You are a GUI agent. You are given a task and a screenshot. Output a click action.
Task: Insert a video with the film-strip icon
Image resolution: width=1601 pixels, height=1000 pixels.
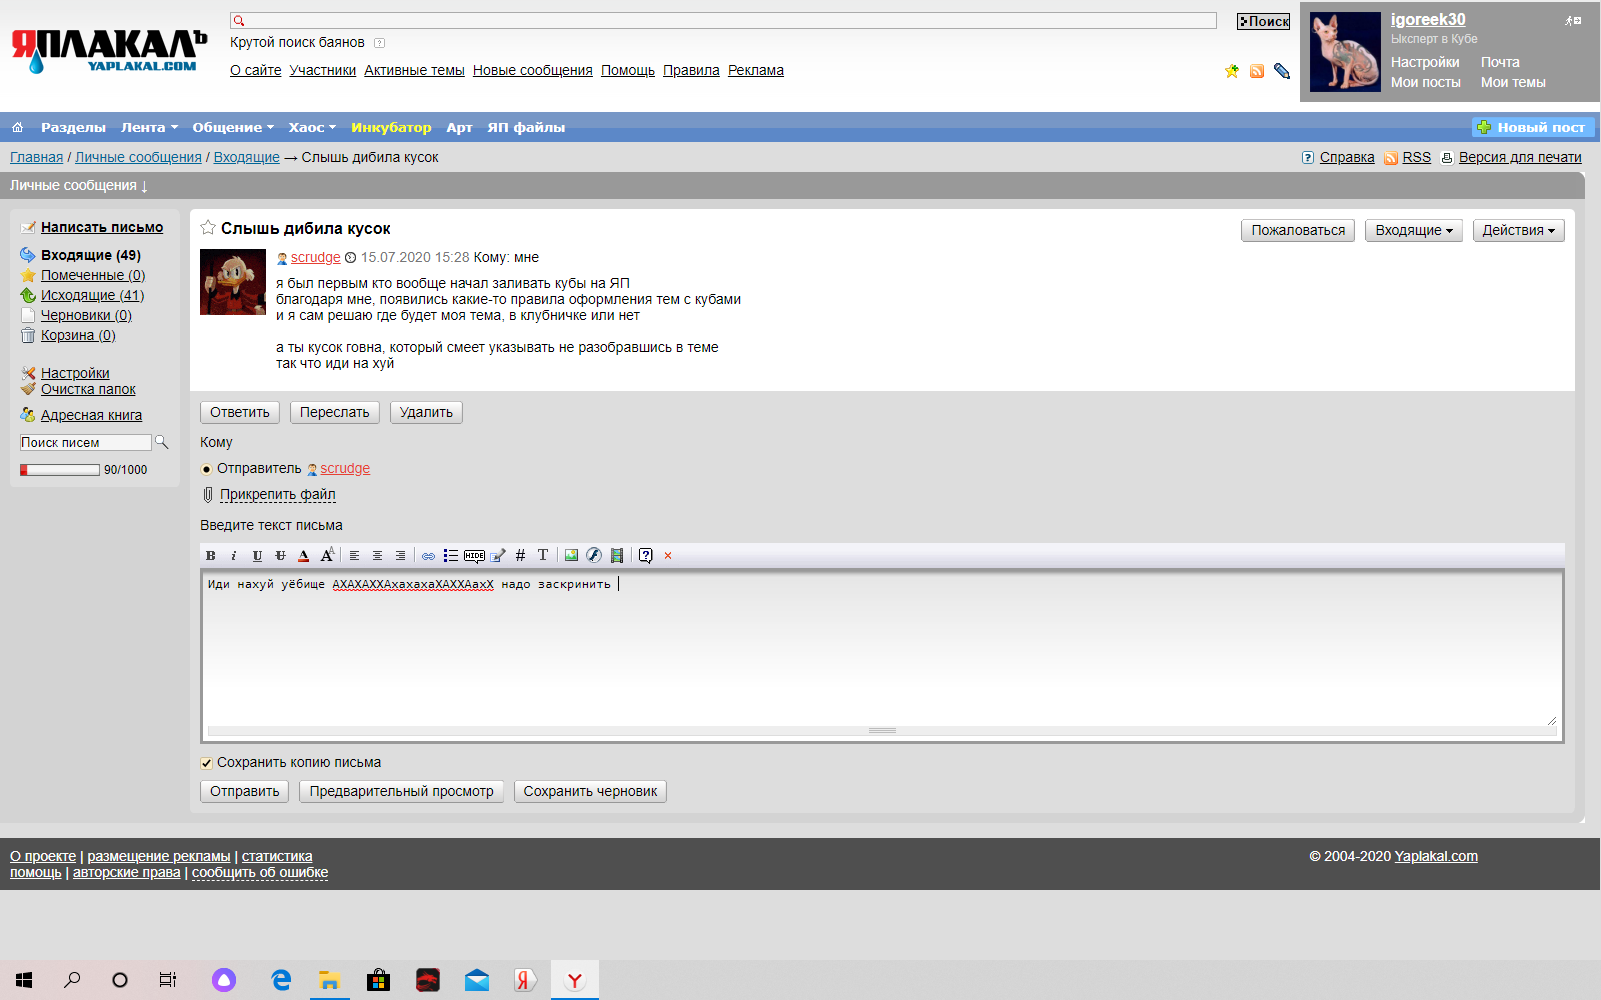617,556
